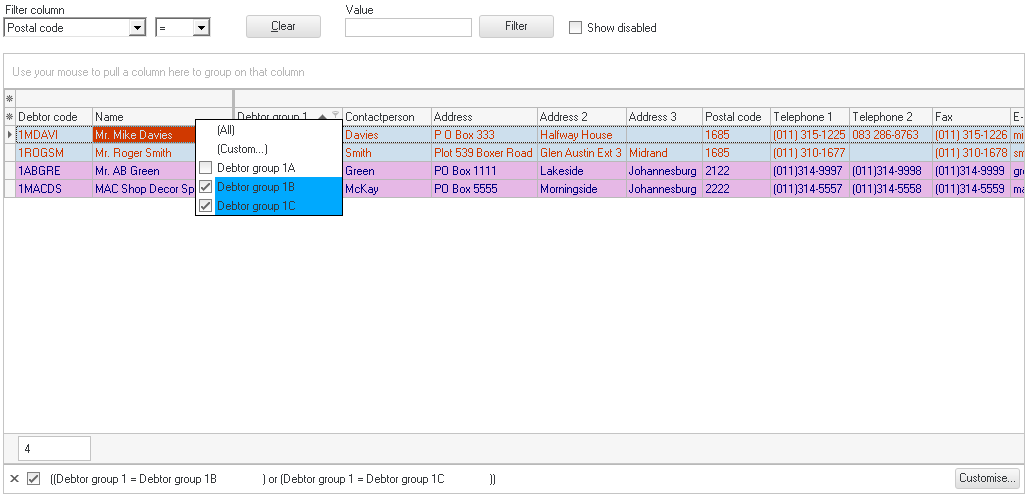The height and width of the screenshot is (497, 1028).
Task: Click the X icon to remove the active filter
Action: pos(14,478)
